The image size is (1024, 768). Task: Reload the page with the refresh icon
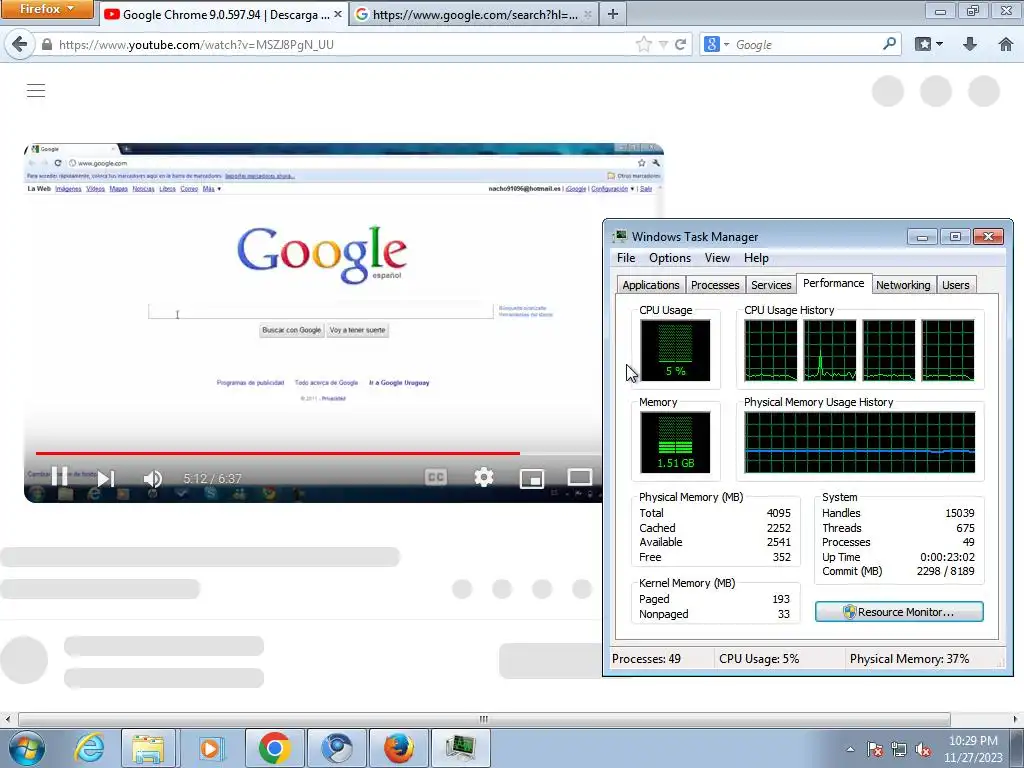(680, 44)
